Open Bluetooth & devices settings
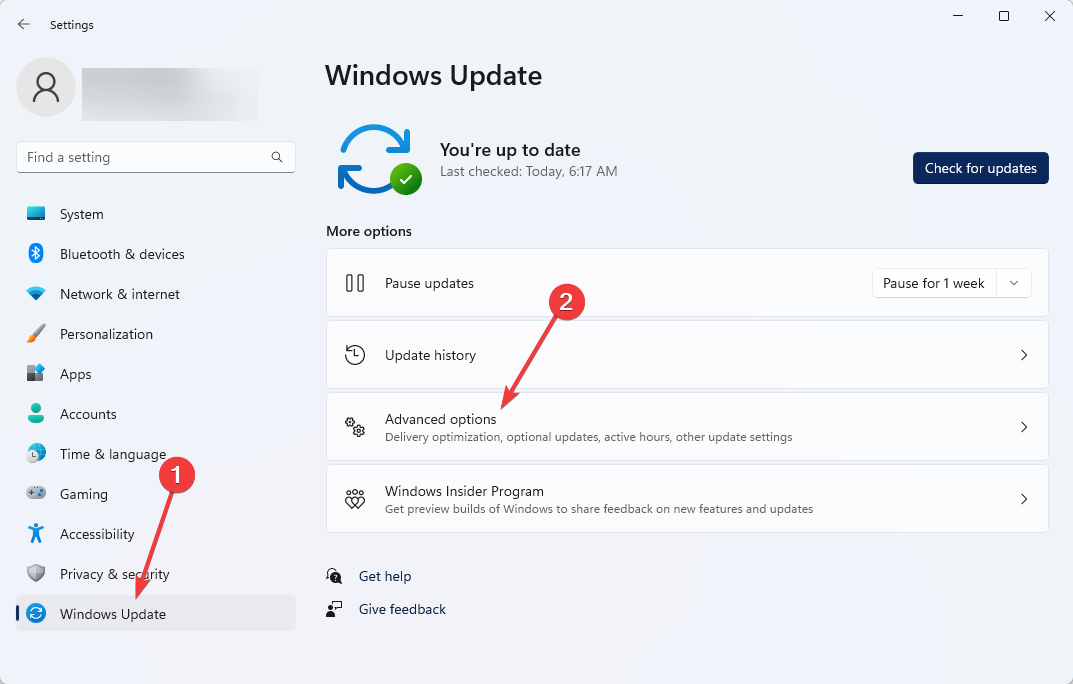Image resolution: width=1073 pixels, height=684 pixels. pos(35,254)
